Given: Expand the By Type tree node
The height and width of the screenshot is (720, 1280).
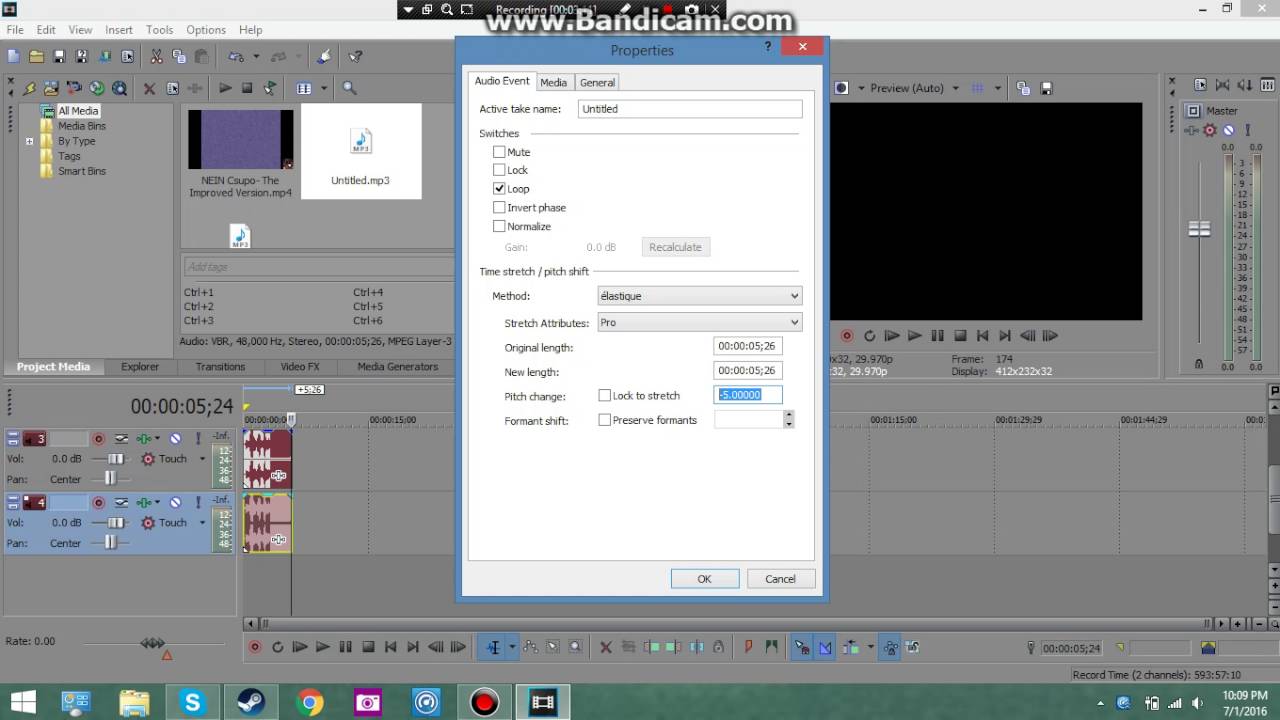Looking at the screenshot, I should [x=30, y=141].
